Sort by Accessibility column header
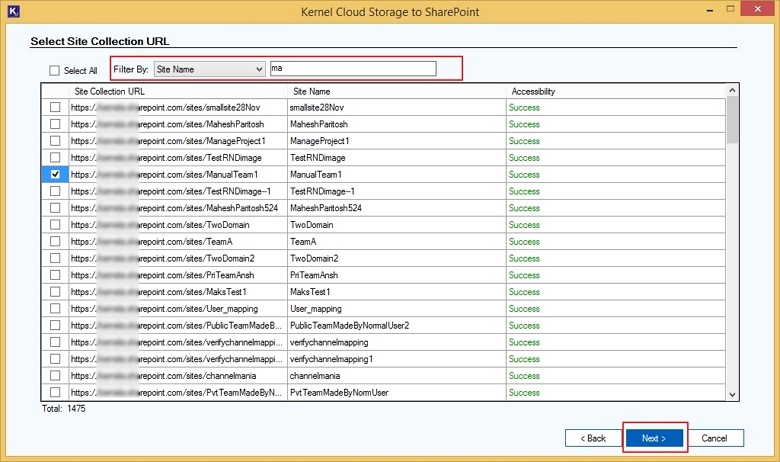Image resolution: width=780 pixels, height=462 pixels. [616, 92]
